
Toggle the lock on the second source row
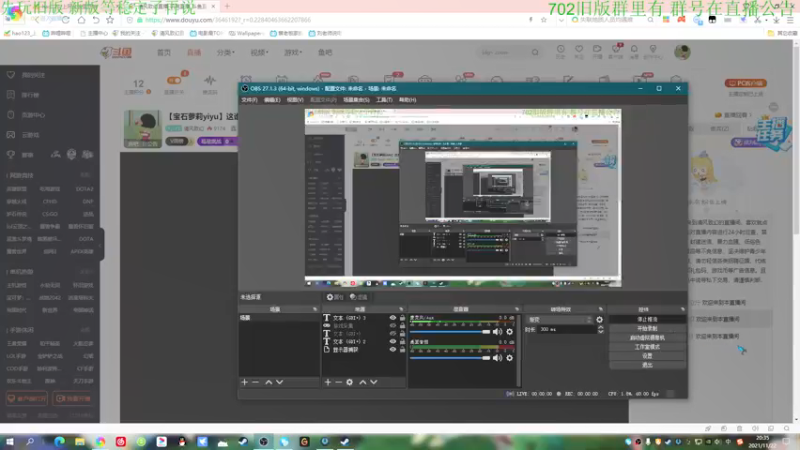coord(403,326)
